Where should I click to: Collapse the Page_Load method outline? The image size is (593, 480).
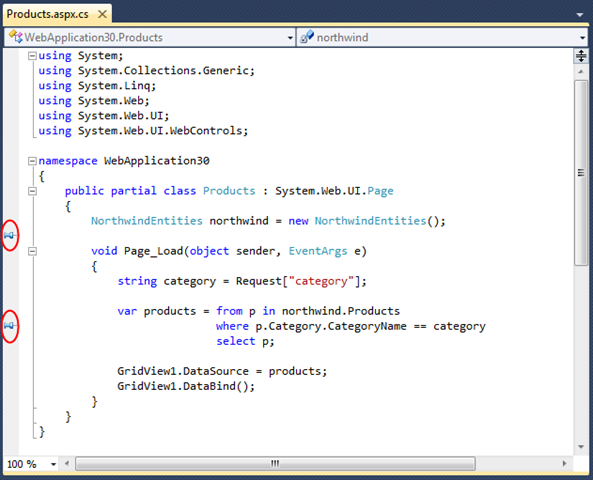pyautogui.click(x=32, y=251)
